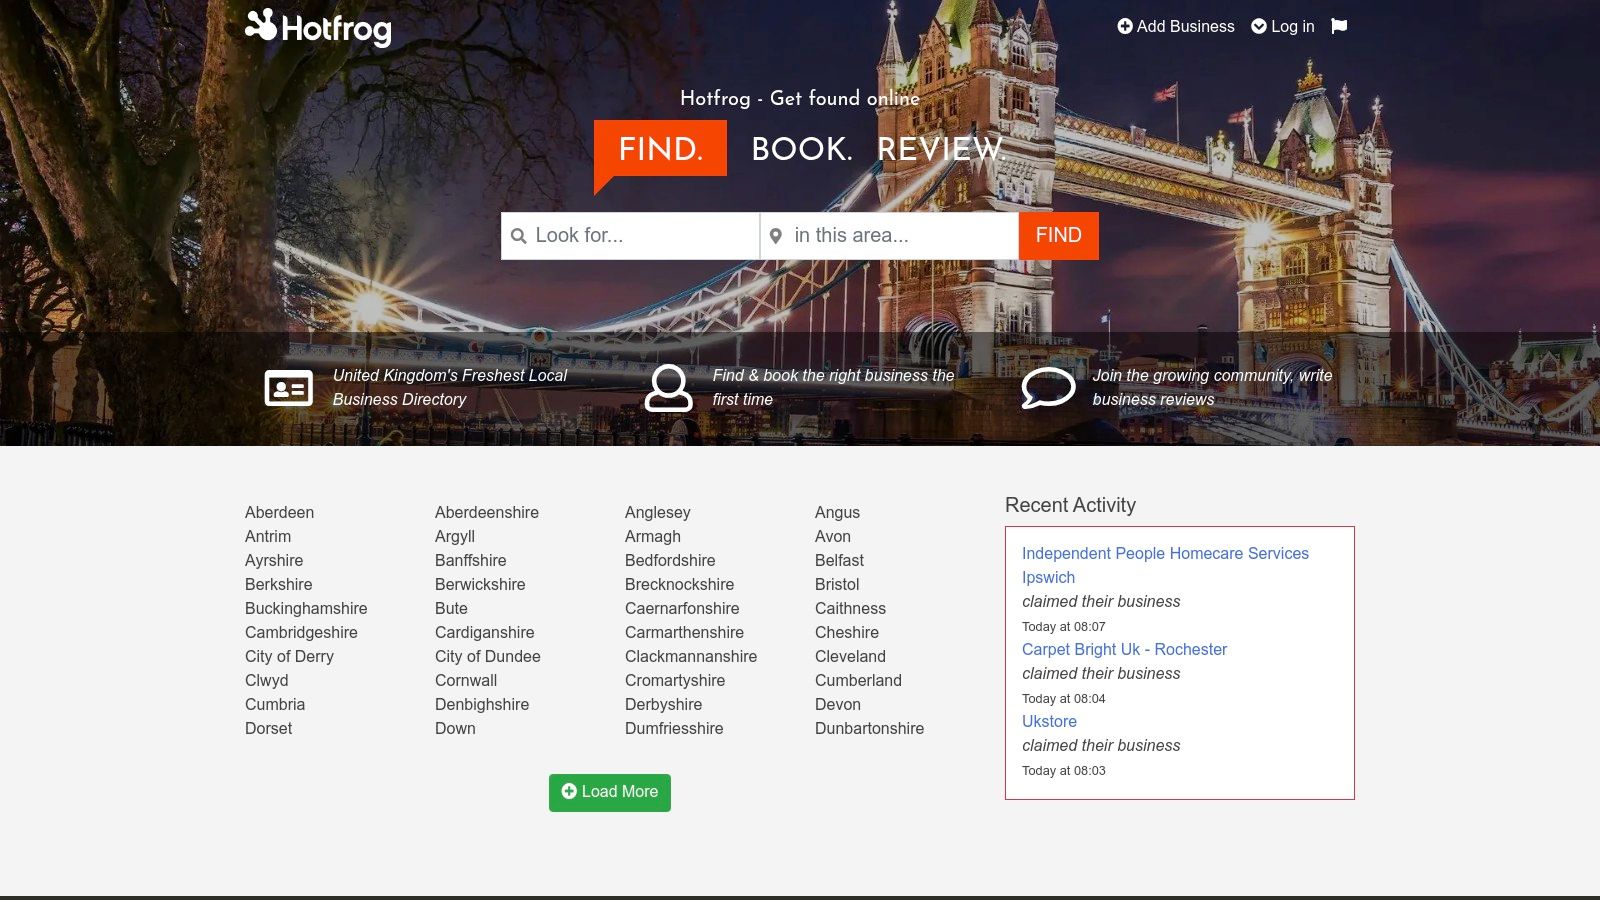
Task: Open the Bristol region link
Action: coord(837,584)
